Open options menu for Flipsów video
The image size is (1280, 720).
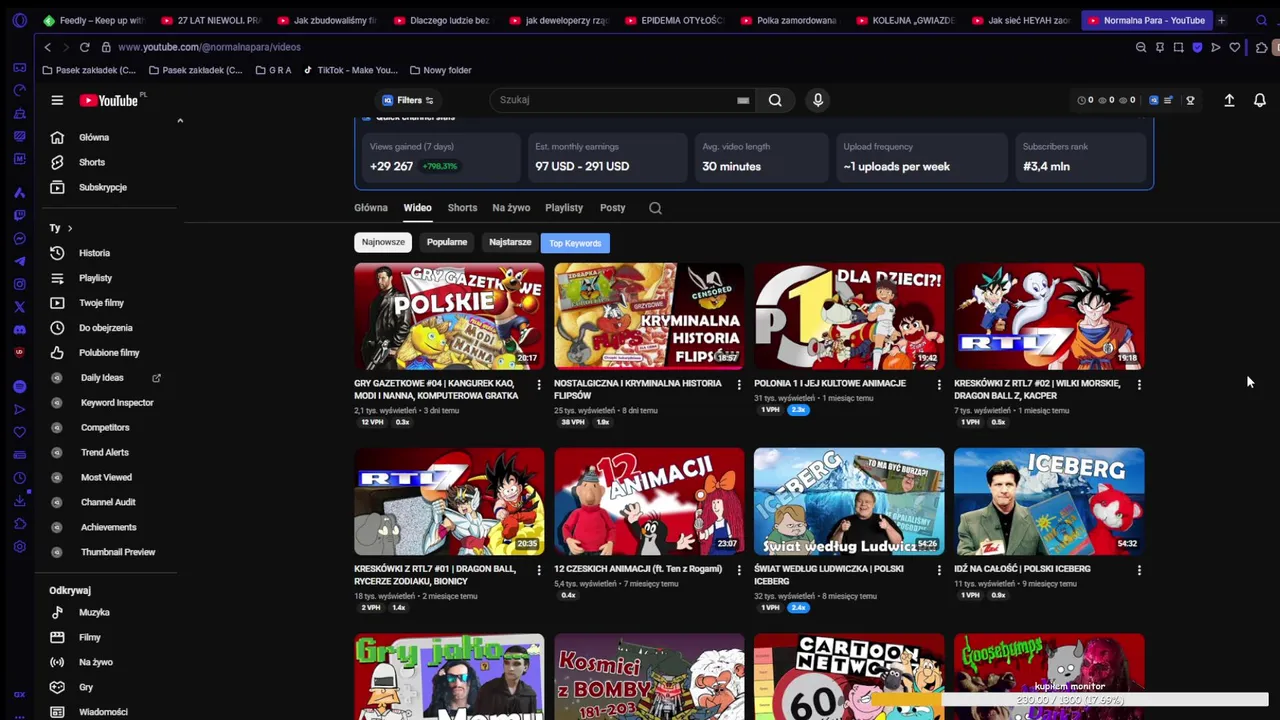(739, 384)
